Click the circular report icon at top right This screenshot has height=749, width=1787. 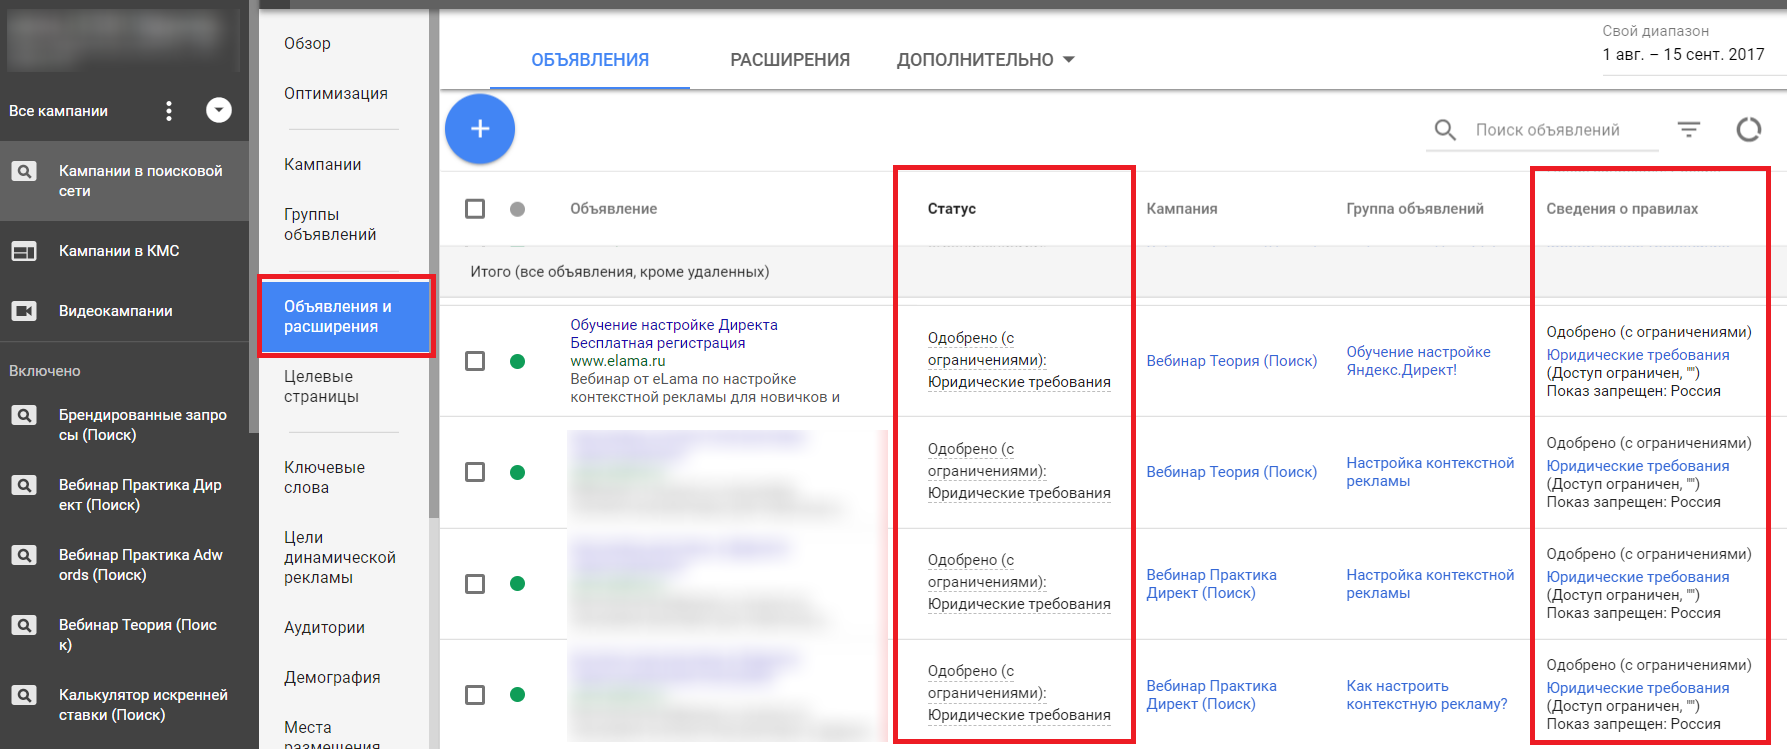(x=1748, y=130)
